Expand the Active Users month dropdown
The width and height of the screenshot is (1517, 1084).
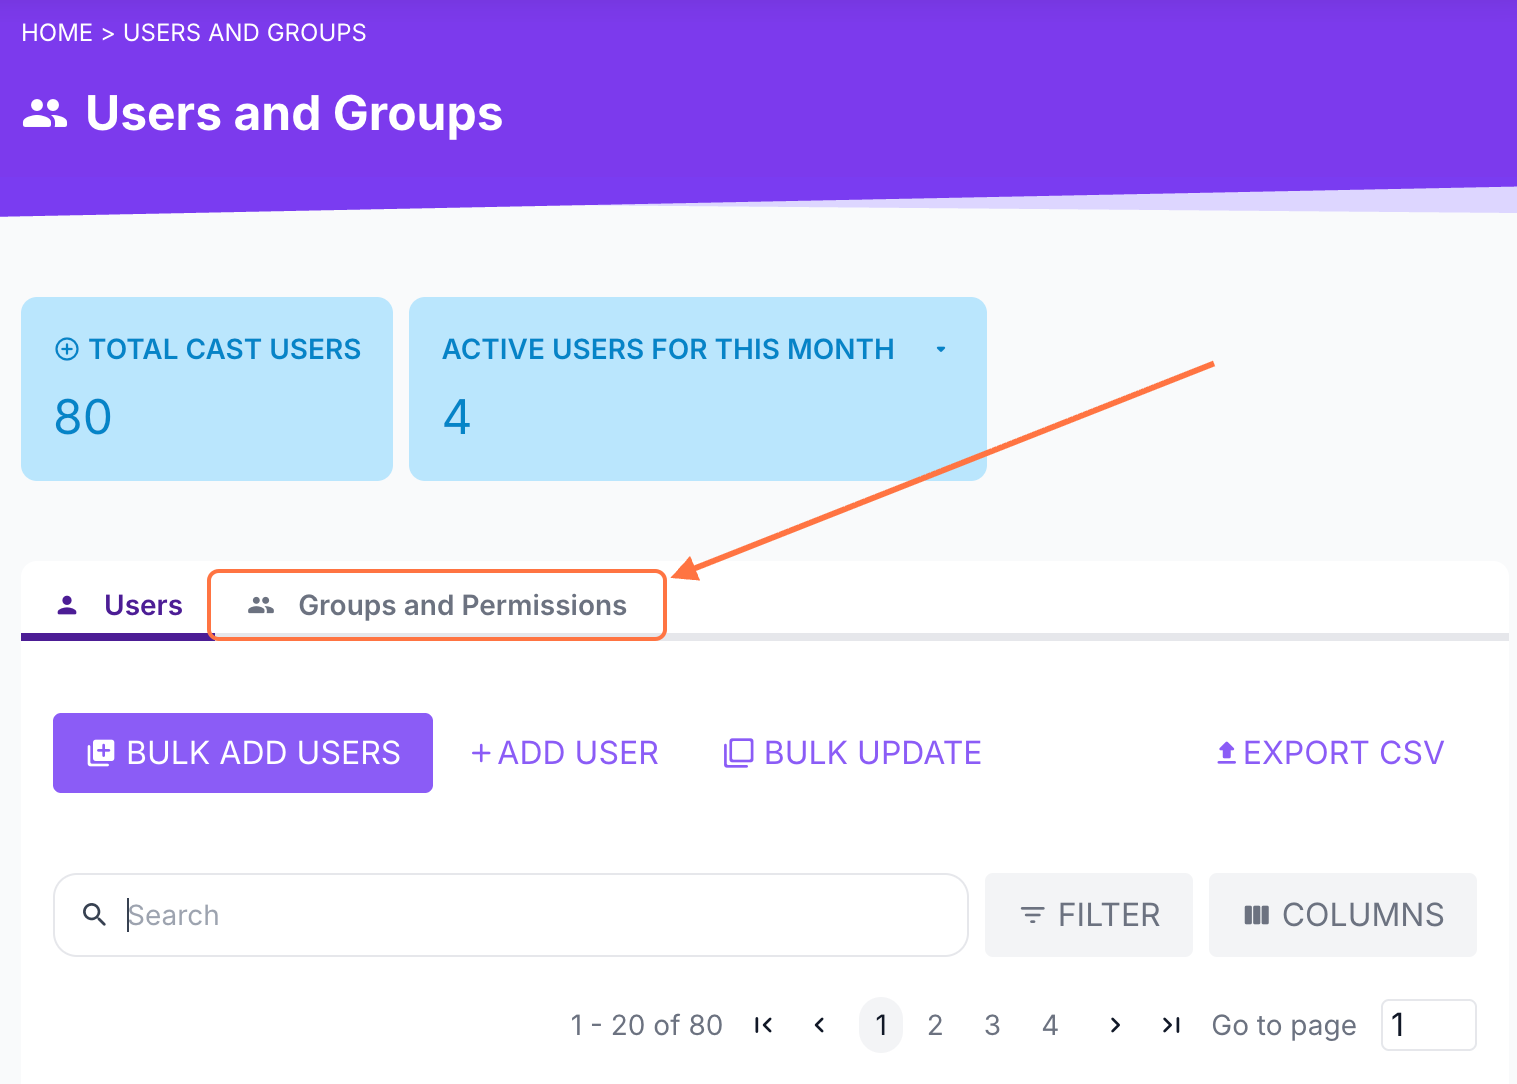[x=940, y=349]
